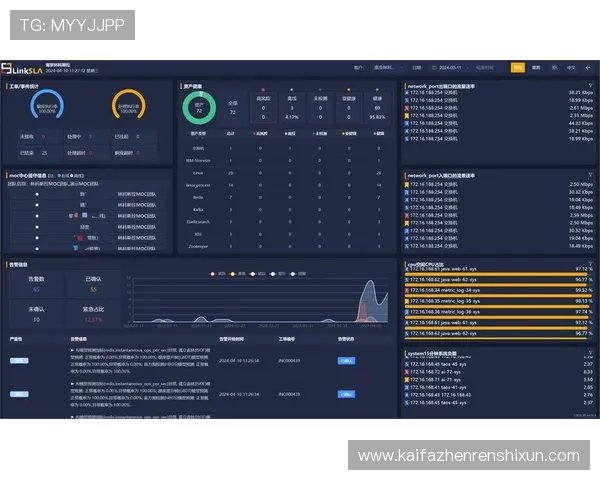Select the tab right of orange tab
Image resolution: width=600 pixels, height=480 pixels.
coord(536,68)
